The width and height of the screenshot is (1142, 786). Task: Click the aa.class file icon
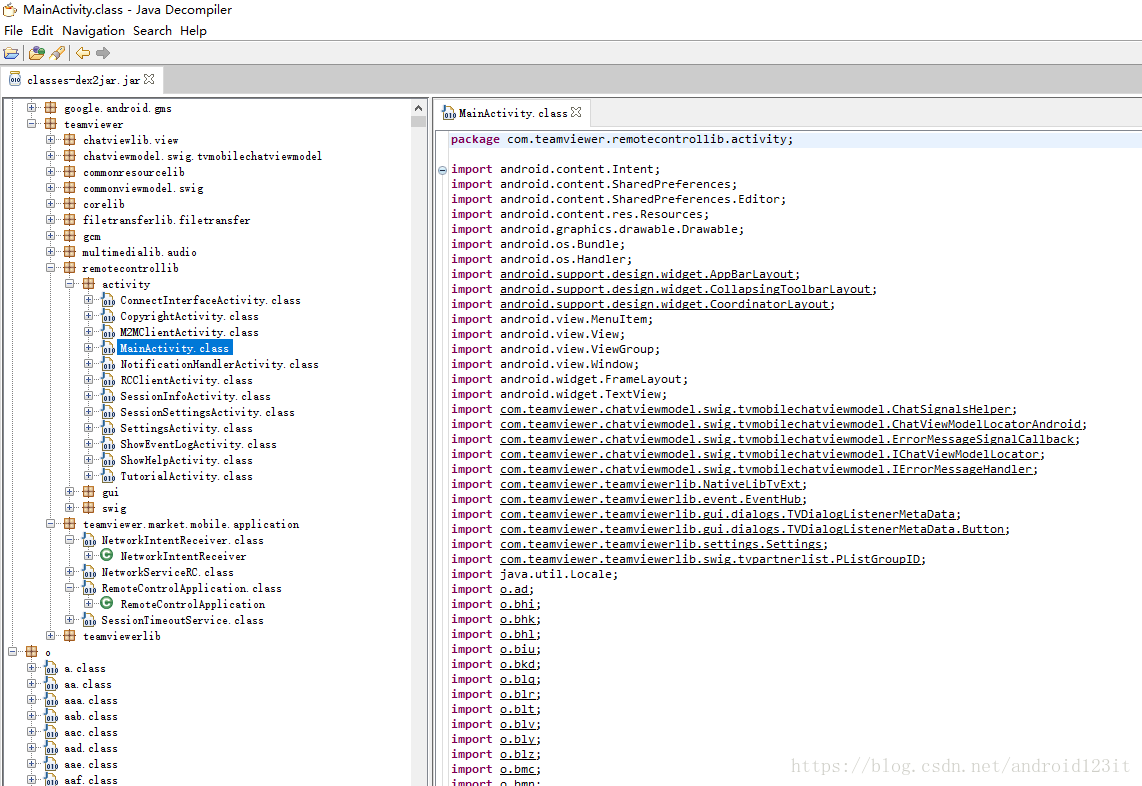(51, 684)
